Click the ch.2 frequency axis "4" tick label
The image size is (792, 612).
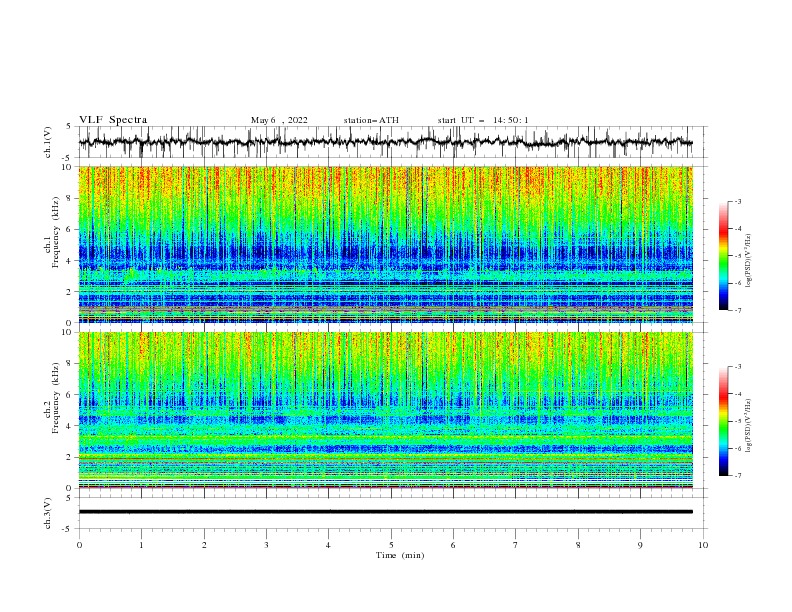pos(70,426)
